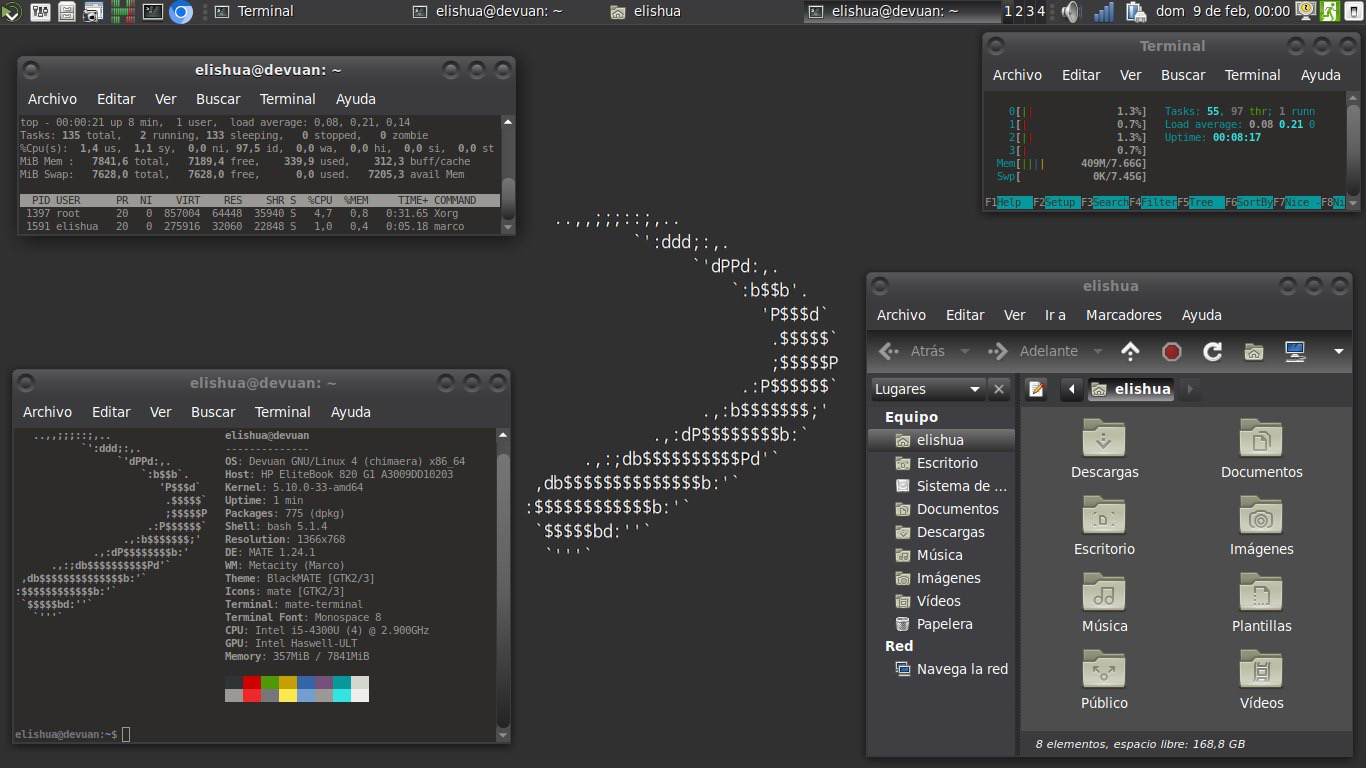
Task: Click the shutdown icon at panel far right
Action: click(x=1353, y=11)
